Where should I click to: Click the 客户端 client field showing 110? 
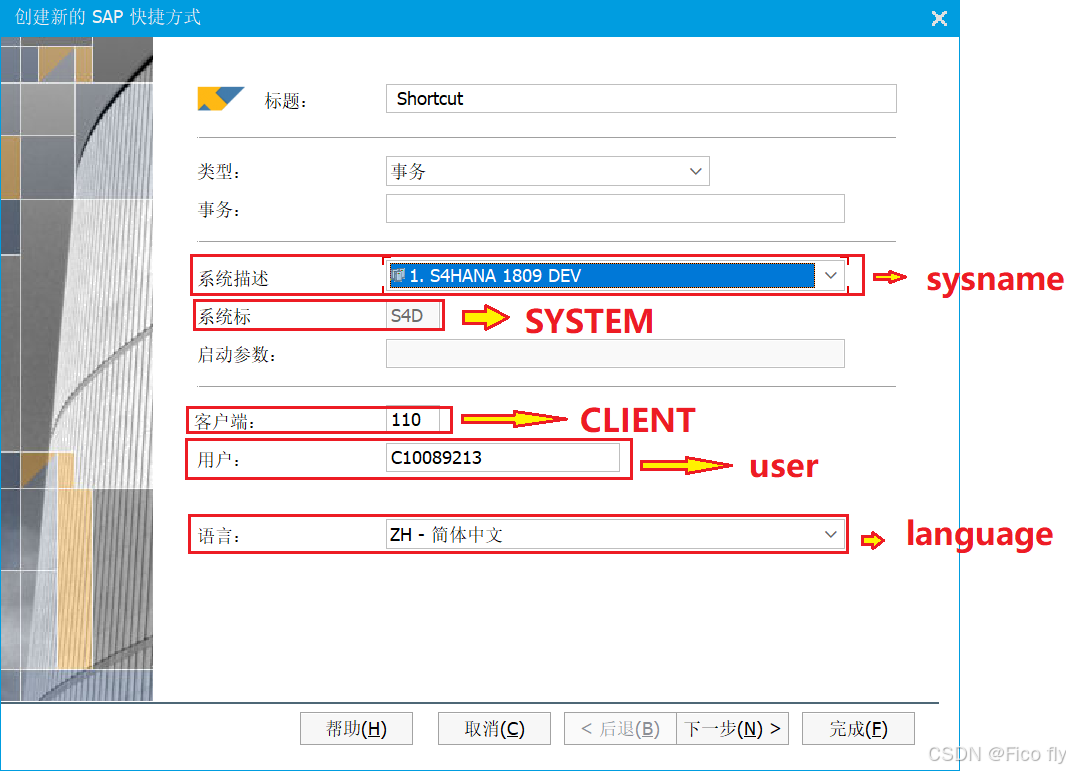click(x=414, y=420)
